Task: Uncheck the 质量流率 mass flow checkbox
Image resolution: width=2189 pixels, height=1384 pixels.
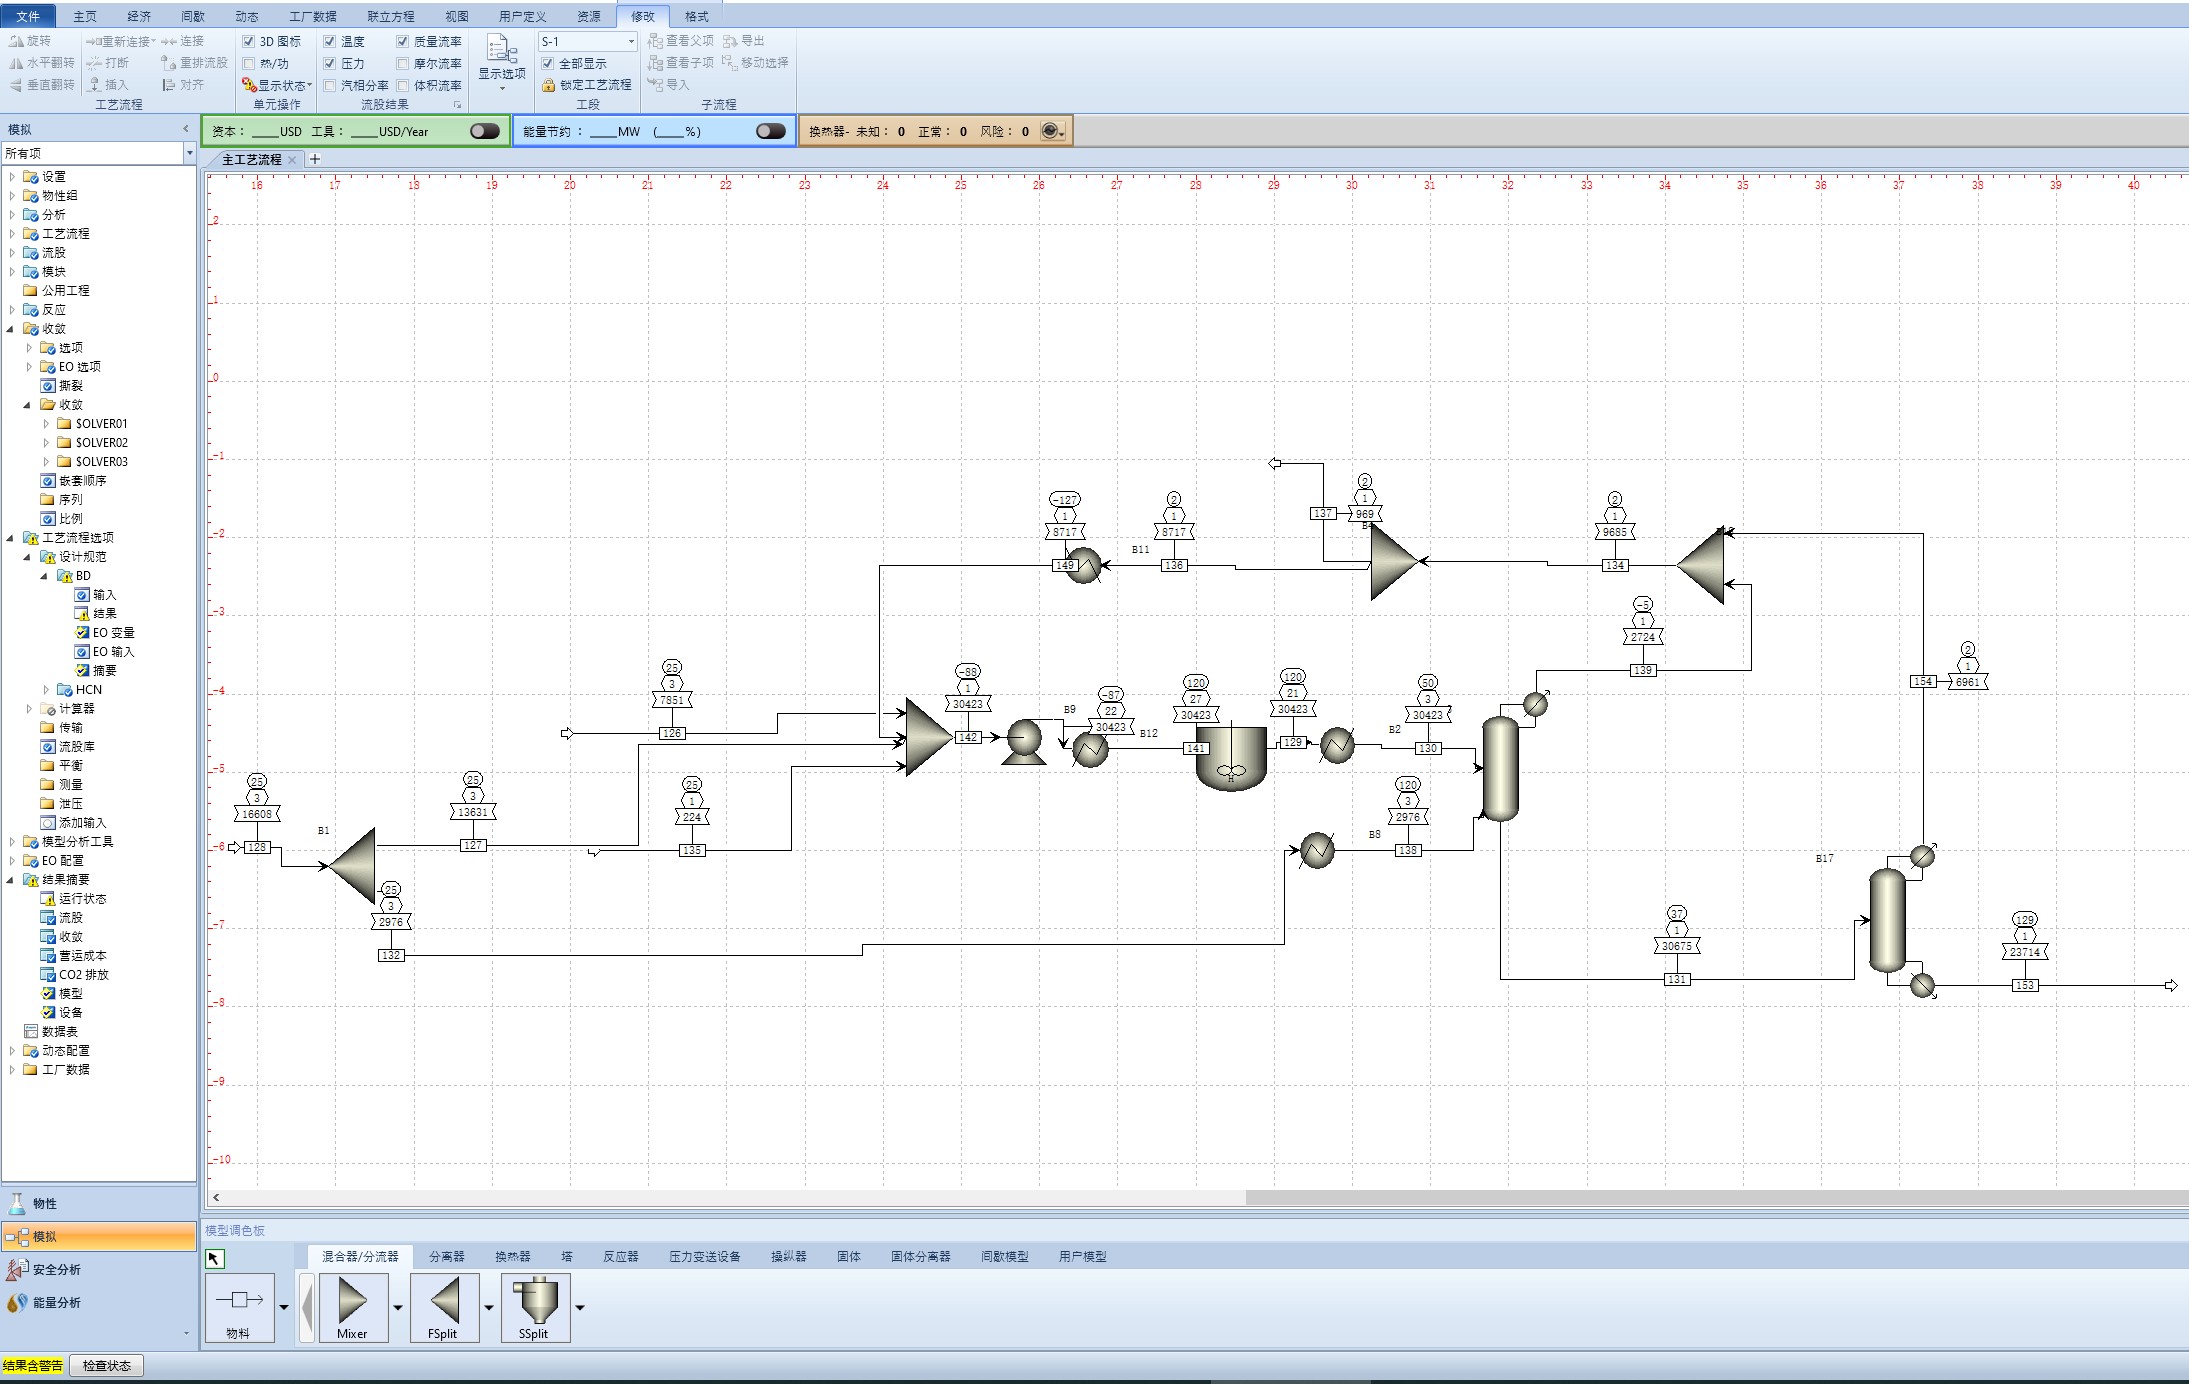Action: point(402,41)
